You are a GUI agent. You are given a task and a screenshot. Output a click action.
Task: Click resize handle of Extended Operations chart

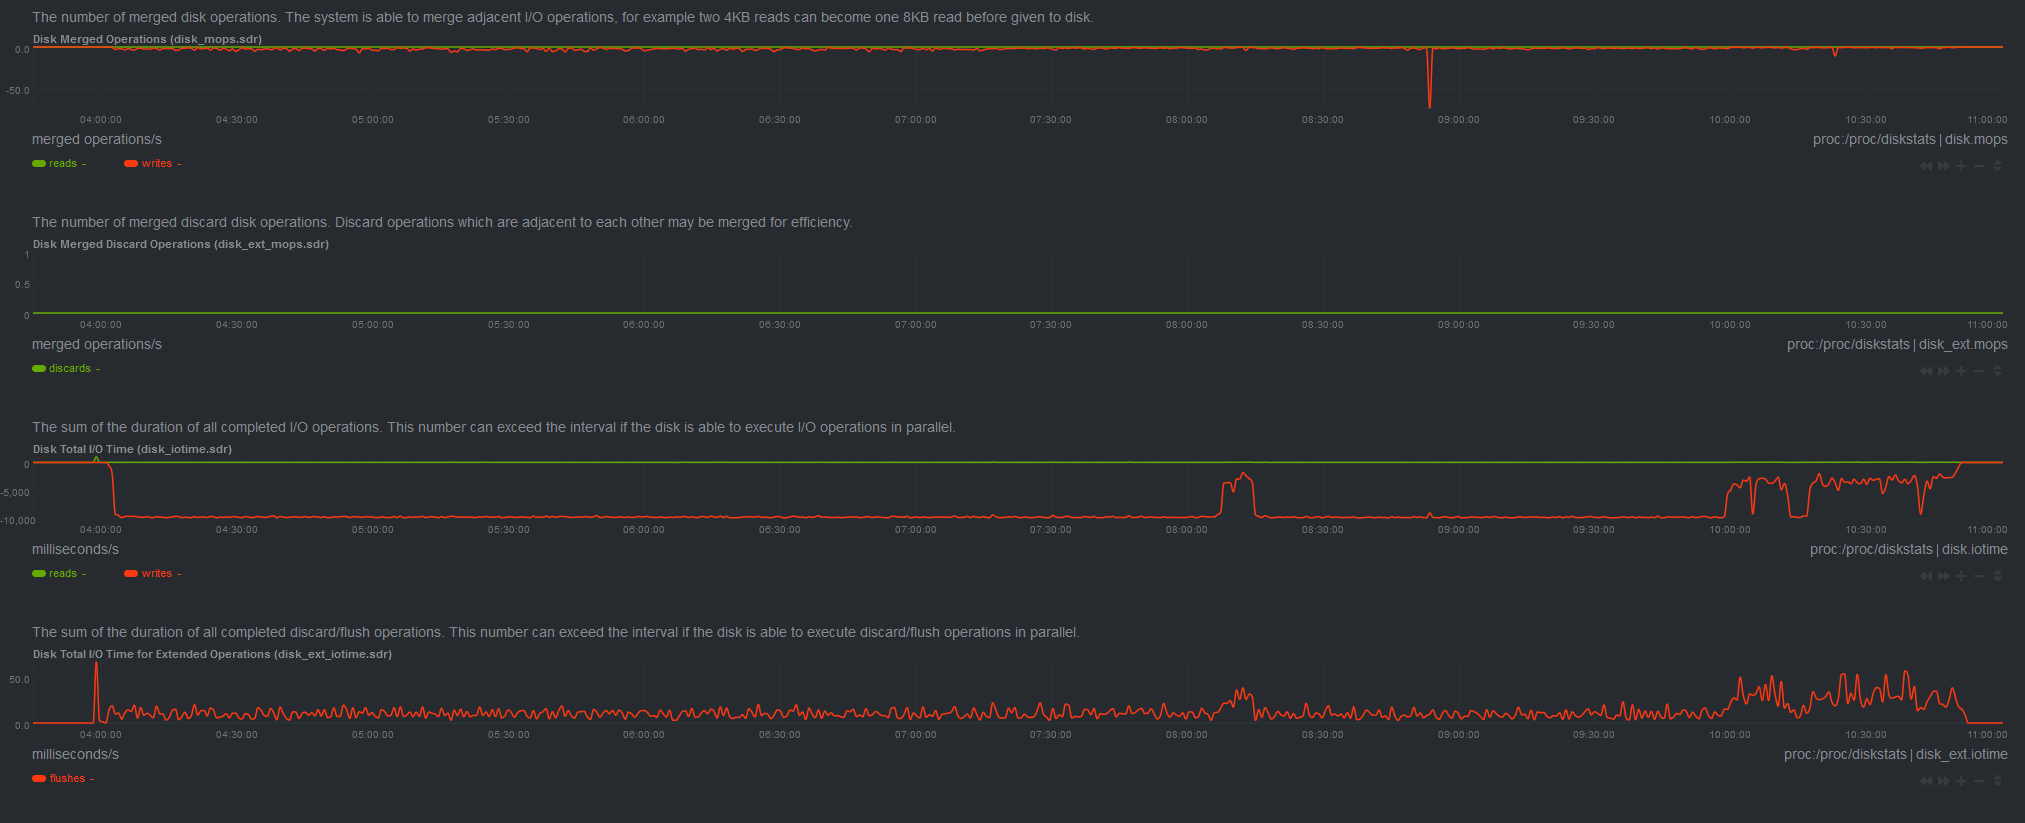[1997, 781]
